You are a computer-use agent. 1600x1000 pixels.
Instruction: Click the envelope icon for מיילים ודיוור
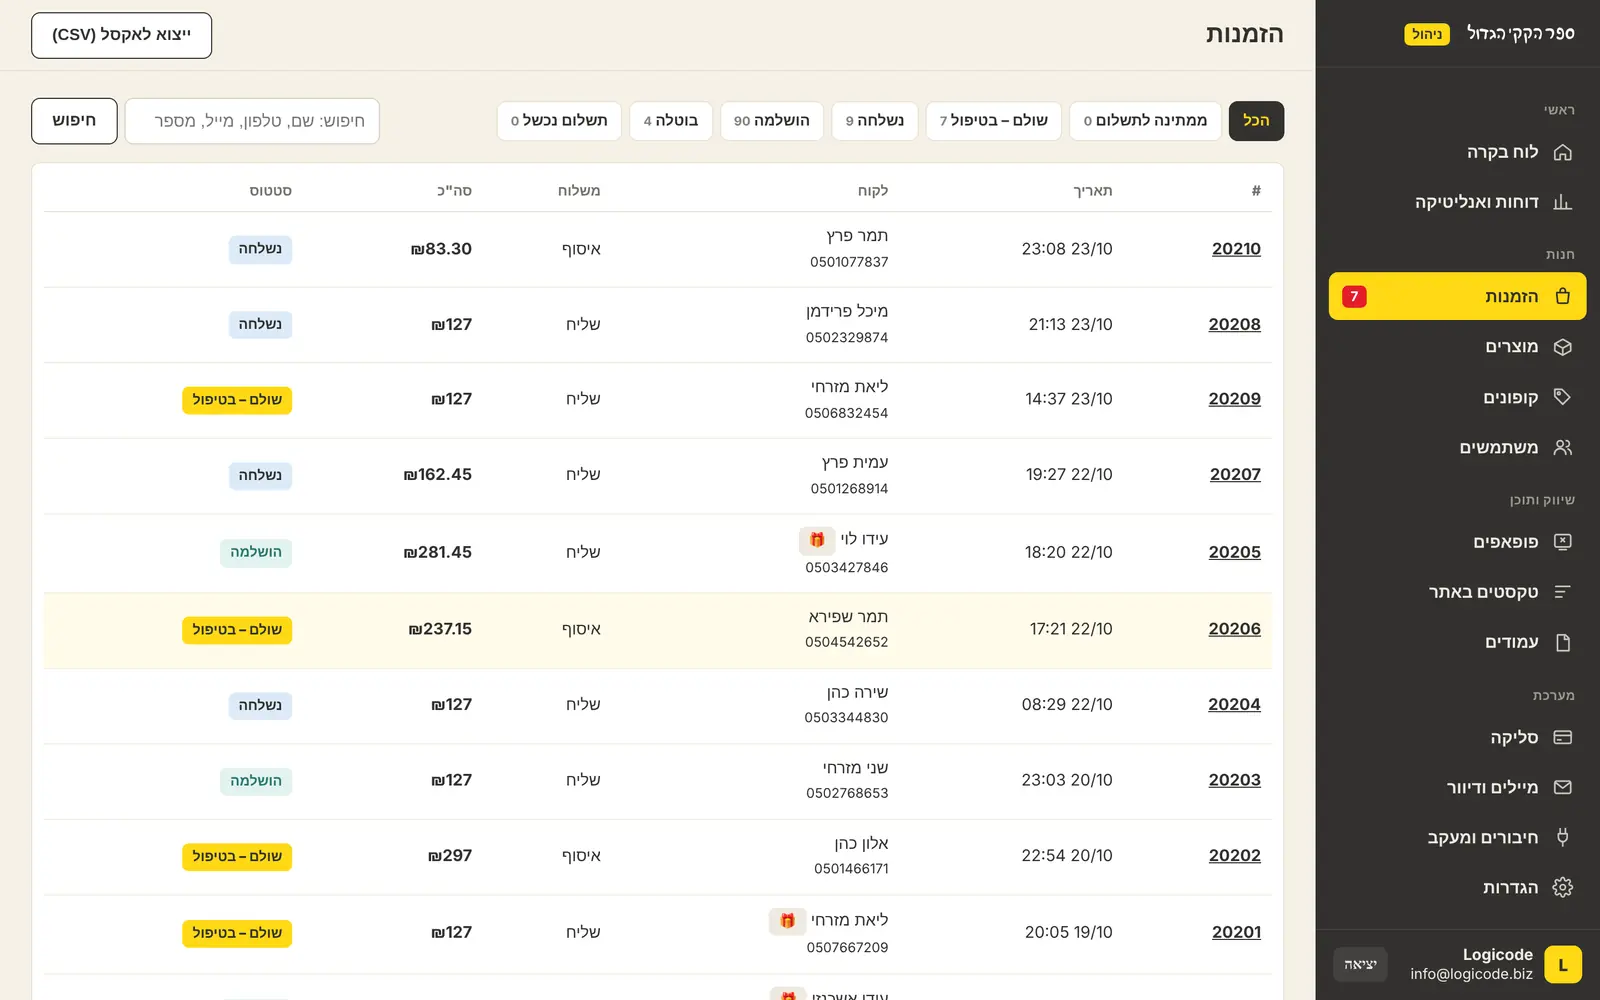click(1563, 787)
